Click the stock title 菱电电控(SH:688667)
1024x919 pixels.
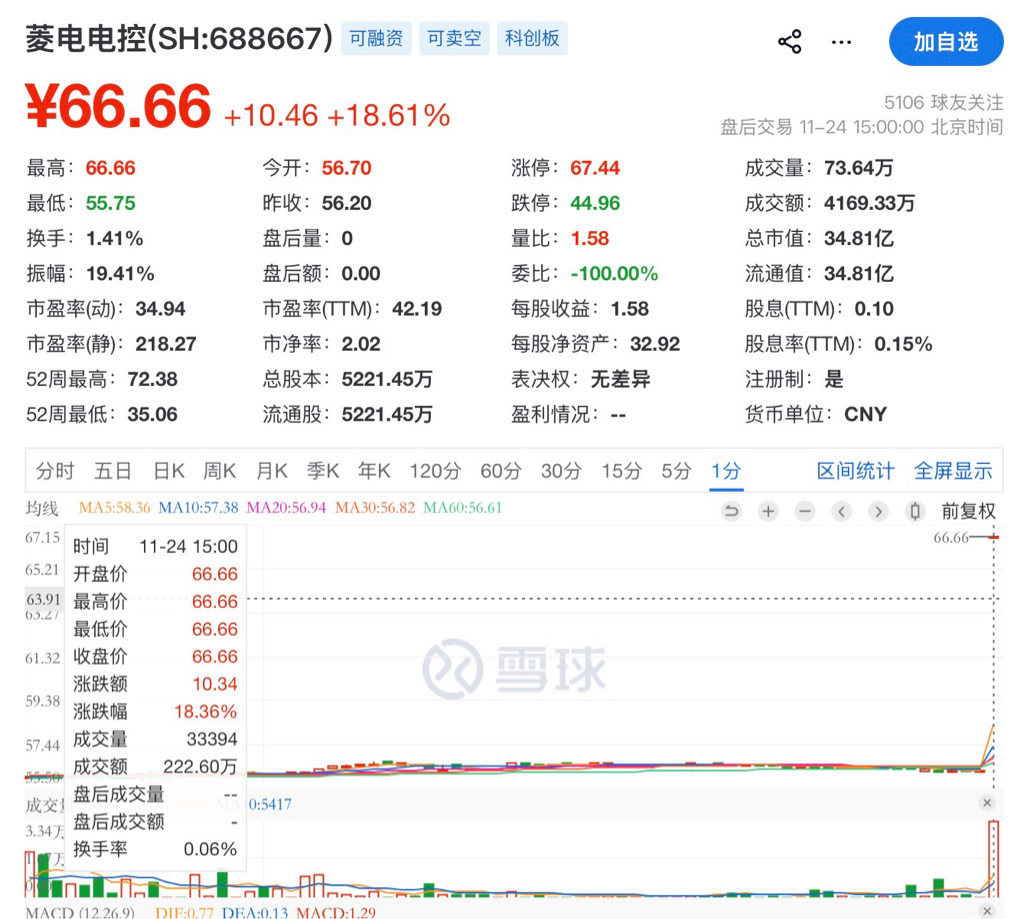point(179,39)
